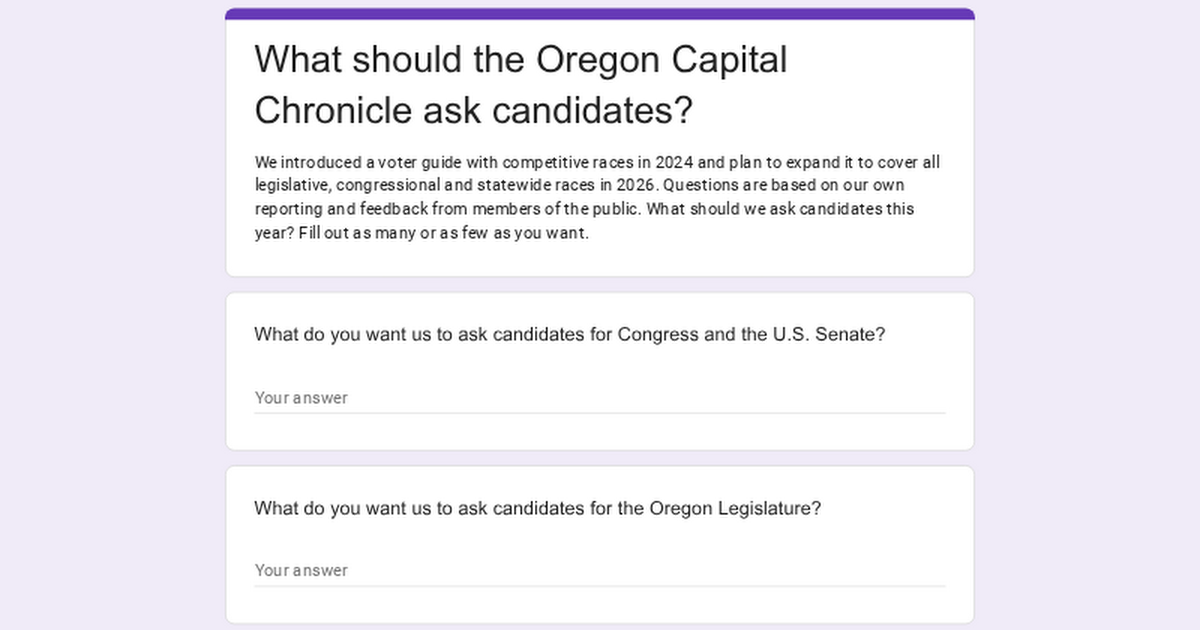Click "What should the Oregon Capital" title line
1200x630 pixels.
point(520,60)
